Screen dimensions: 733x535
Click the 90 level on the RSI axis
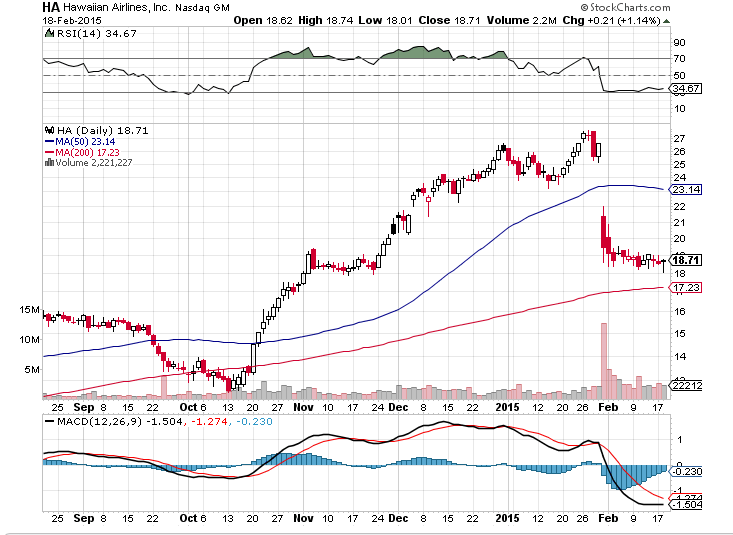coord(679,43)
